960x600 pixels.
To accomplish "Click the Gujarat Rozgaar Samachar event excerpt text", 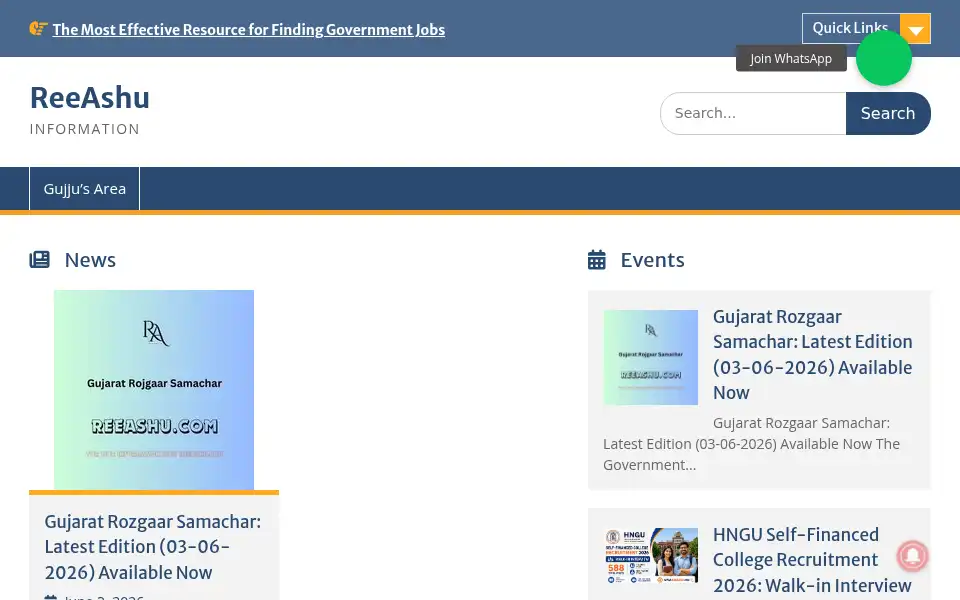I will click(751, 444).
